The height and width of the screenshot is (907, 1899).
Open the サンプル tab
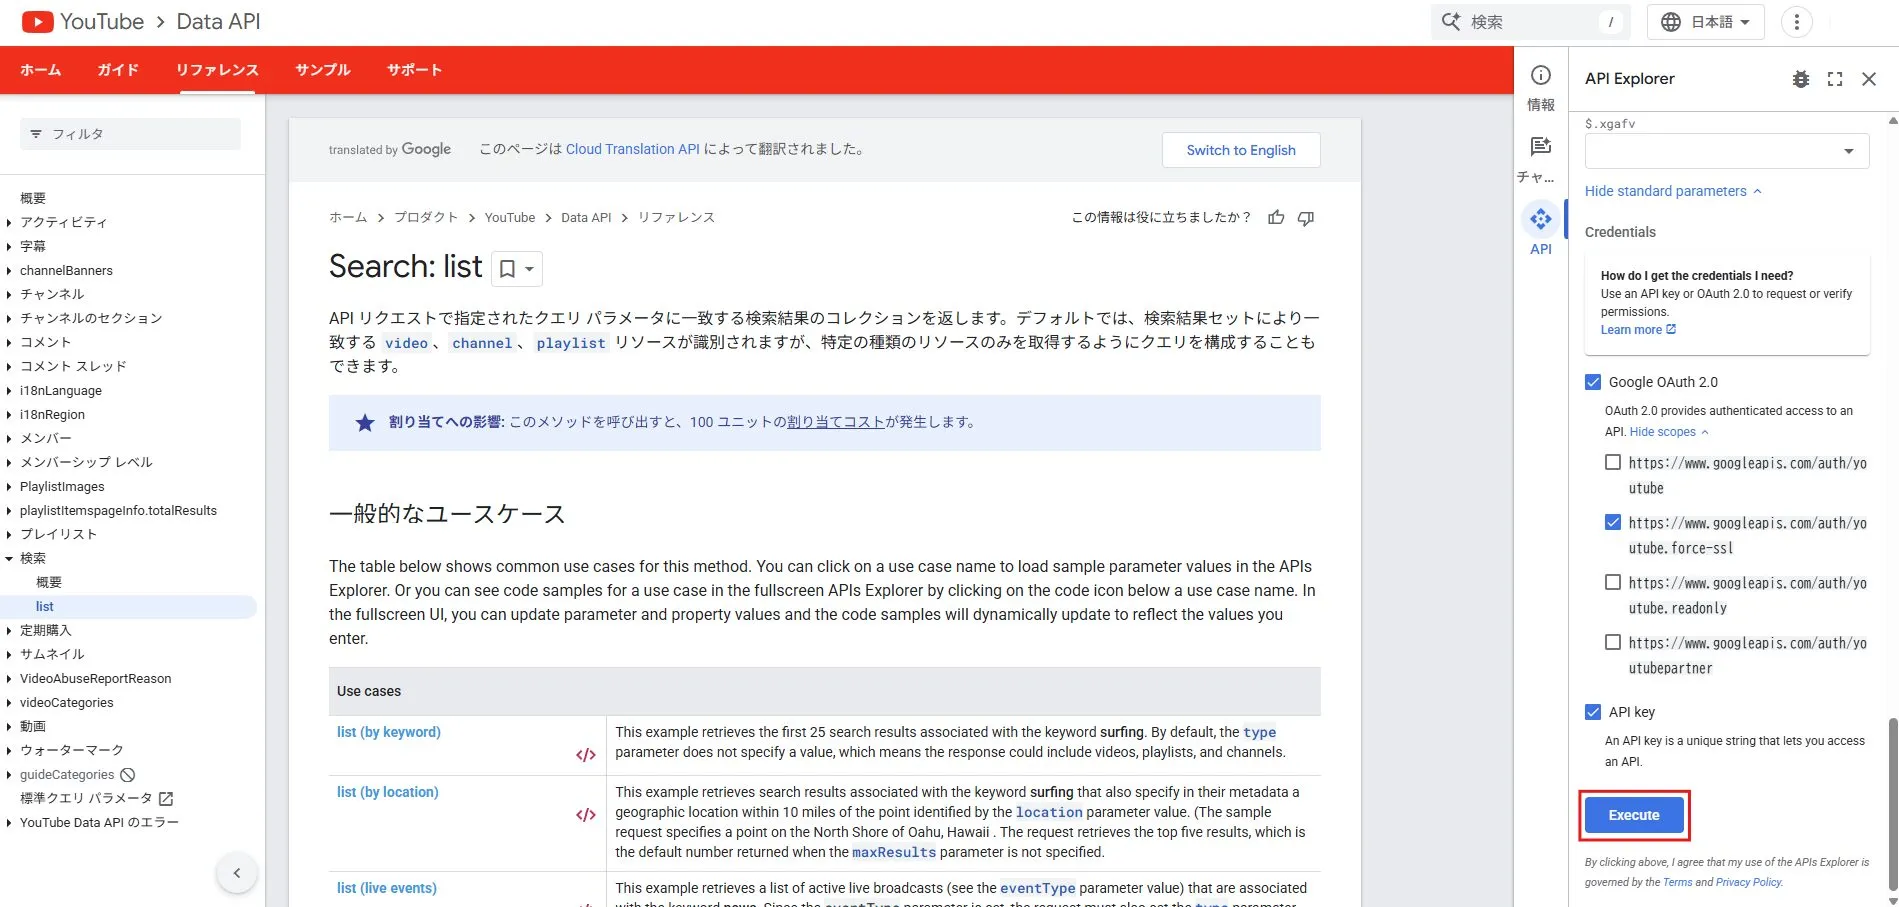point(323,70)
